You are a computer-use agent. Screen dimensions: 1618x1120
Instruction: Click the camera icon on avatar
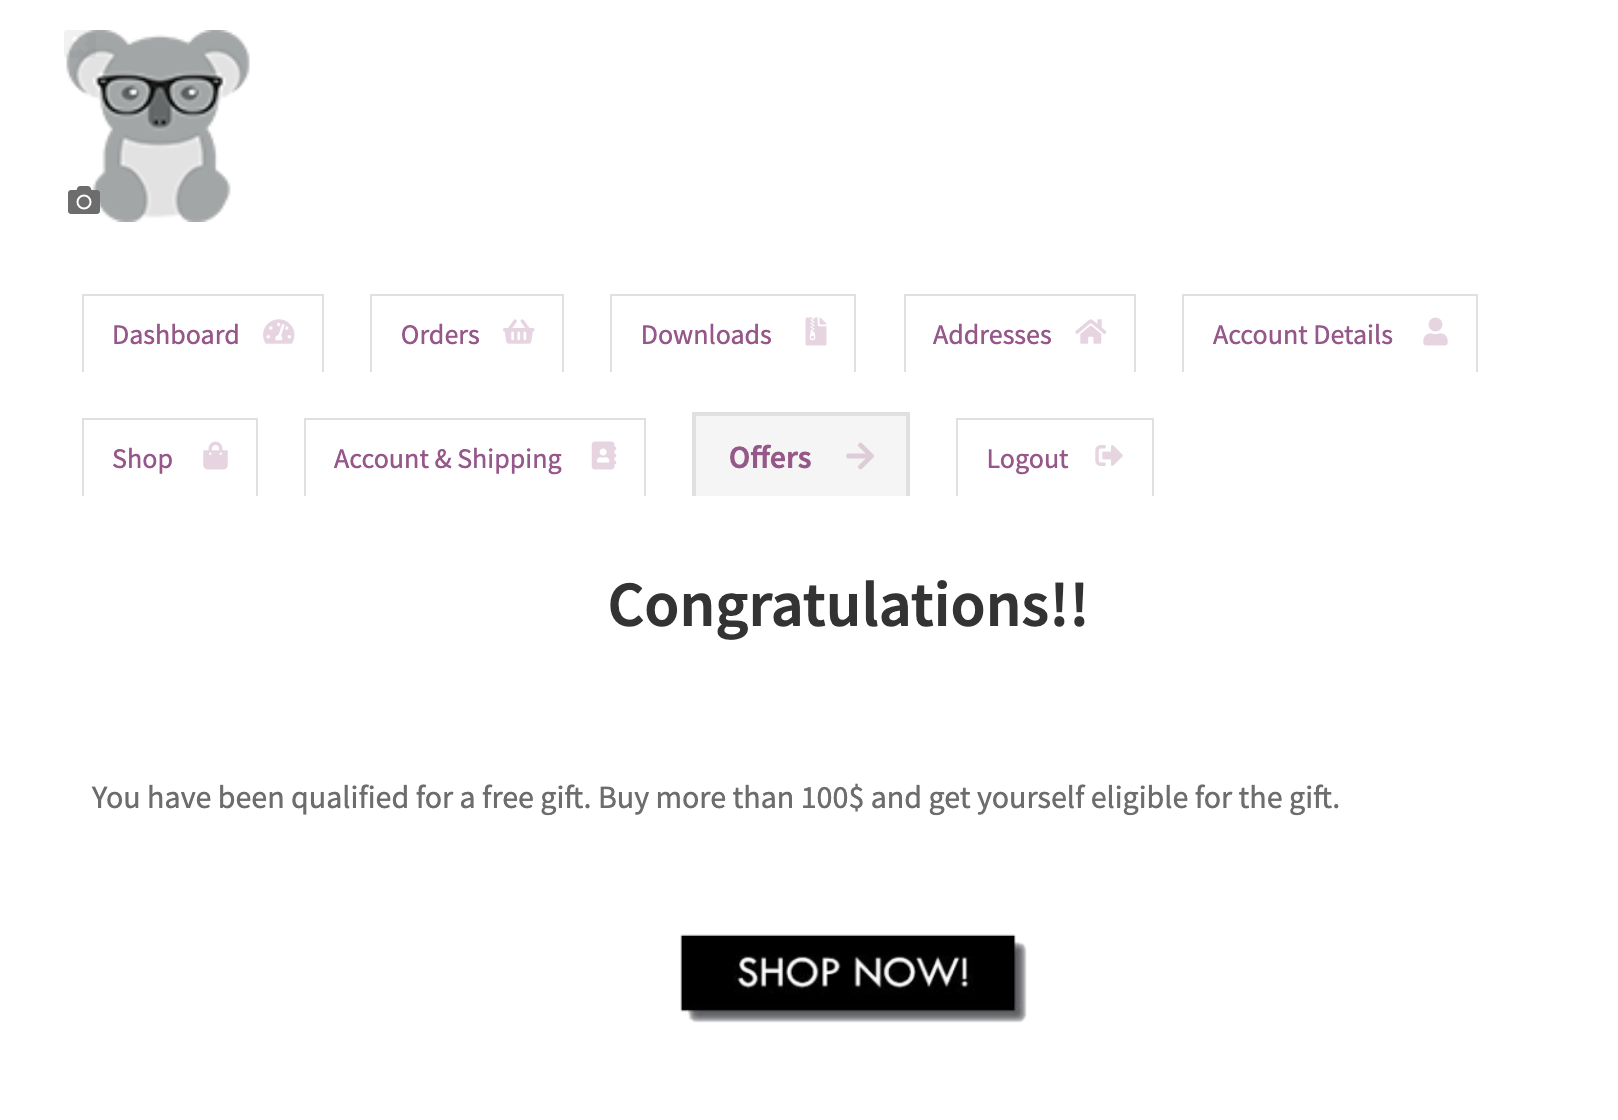(x=84, y=201)
